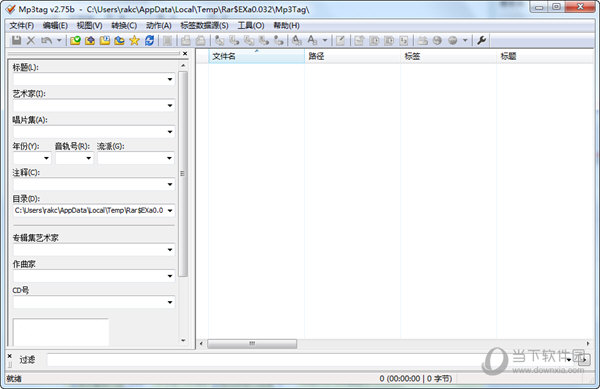Click the tag panel scroll up arrow

pyautogui.click(x=183, y=66)
